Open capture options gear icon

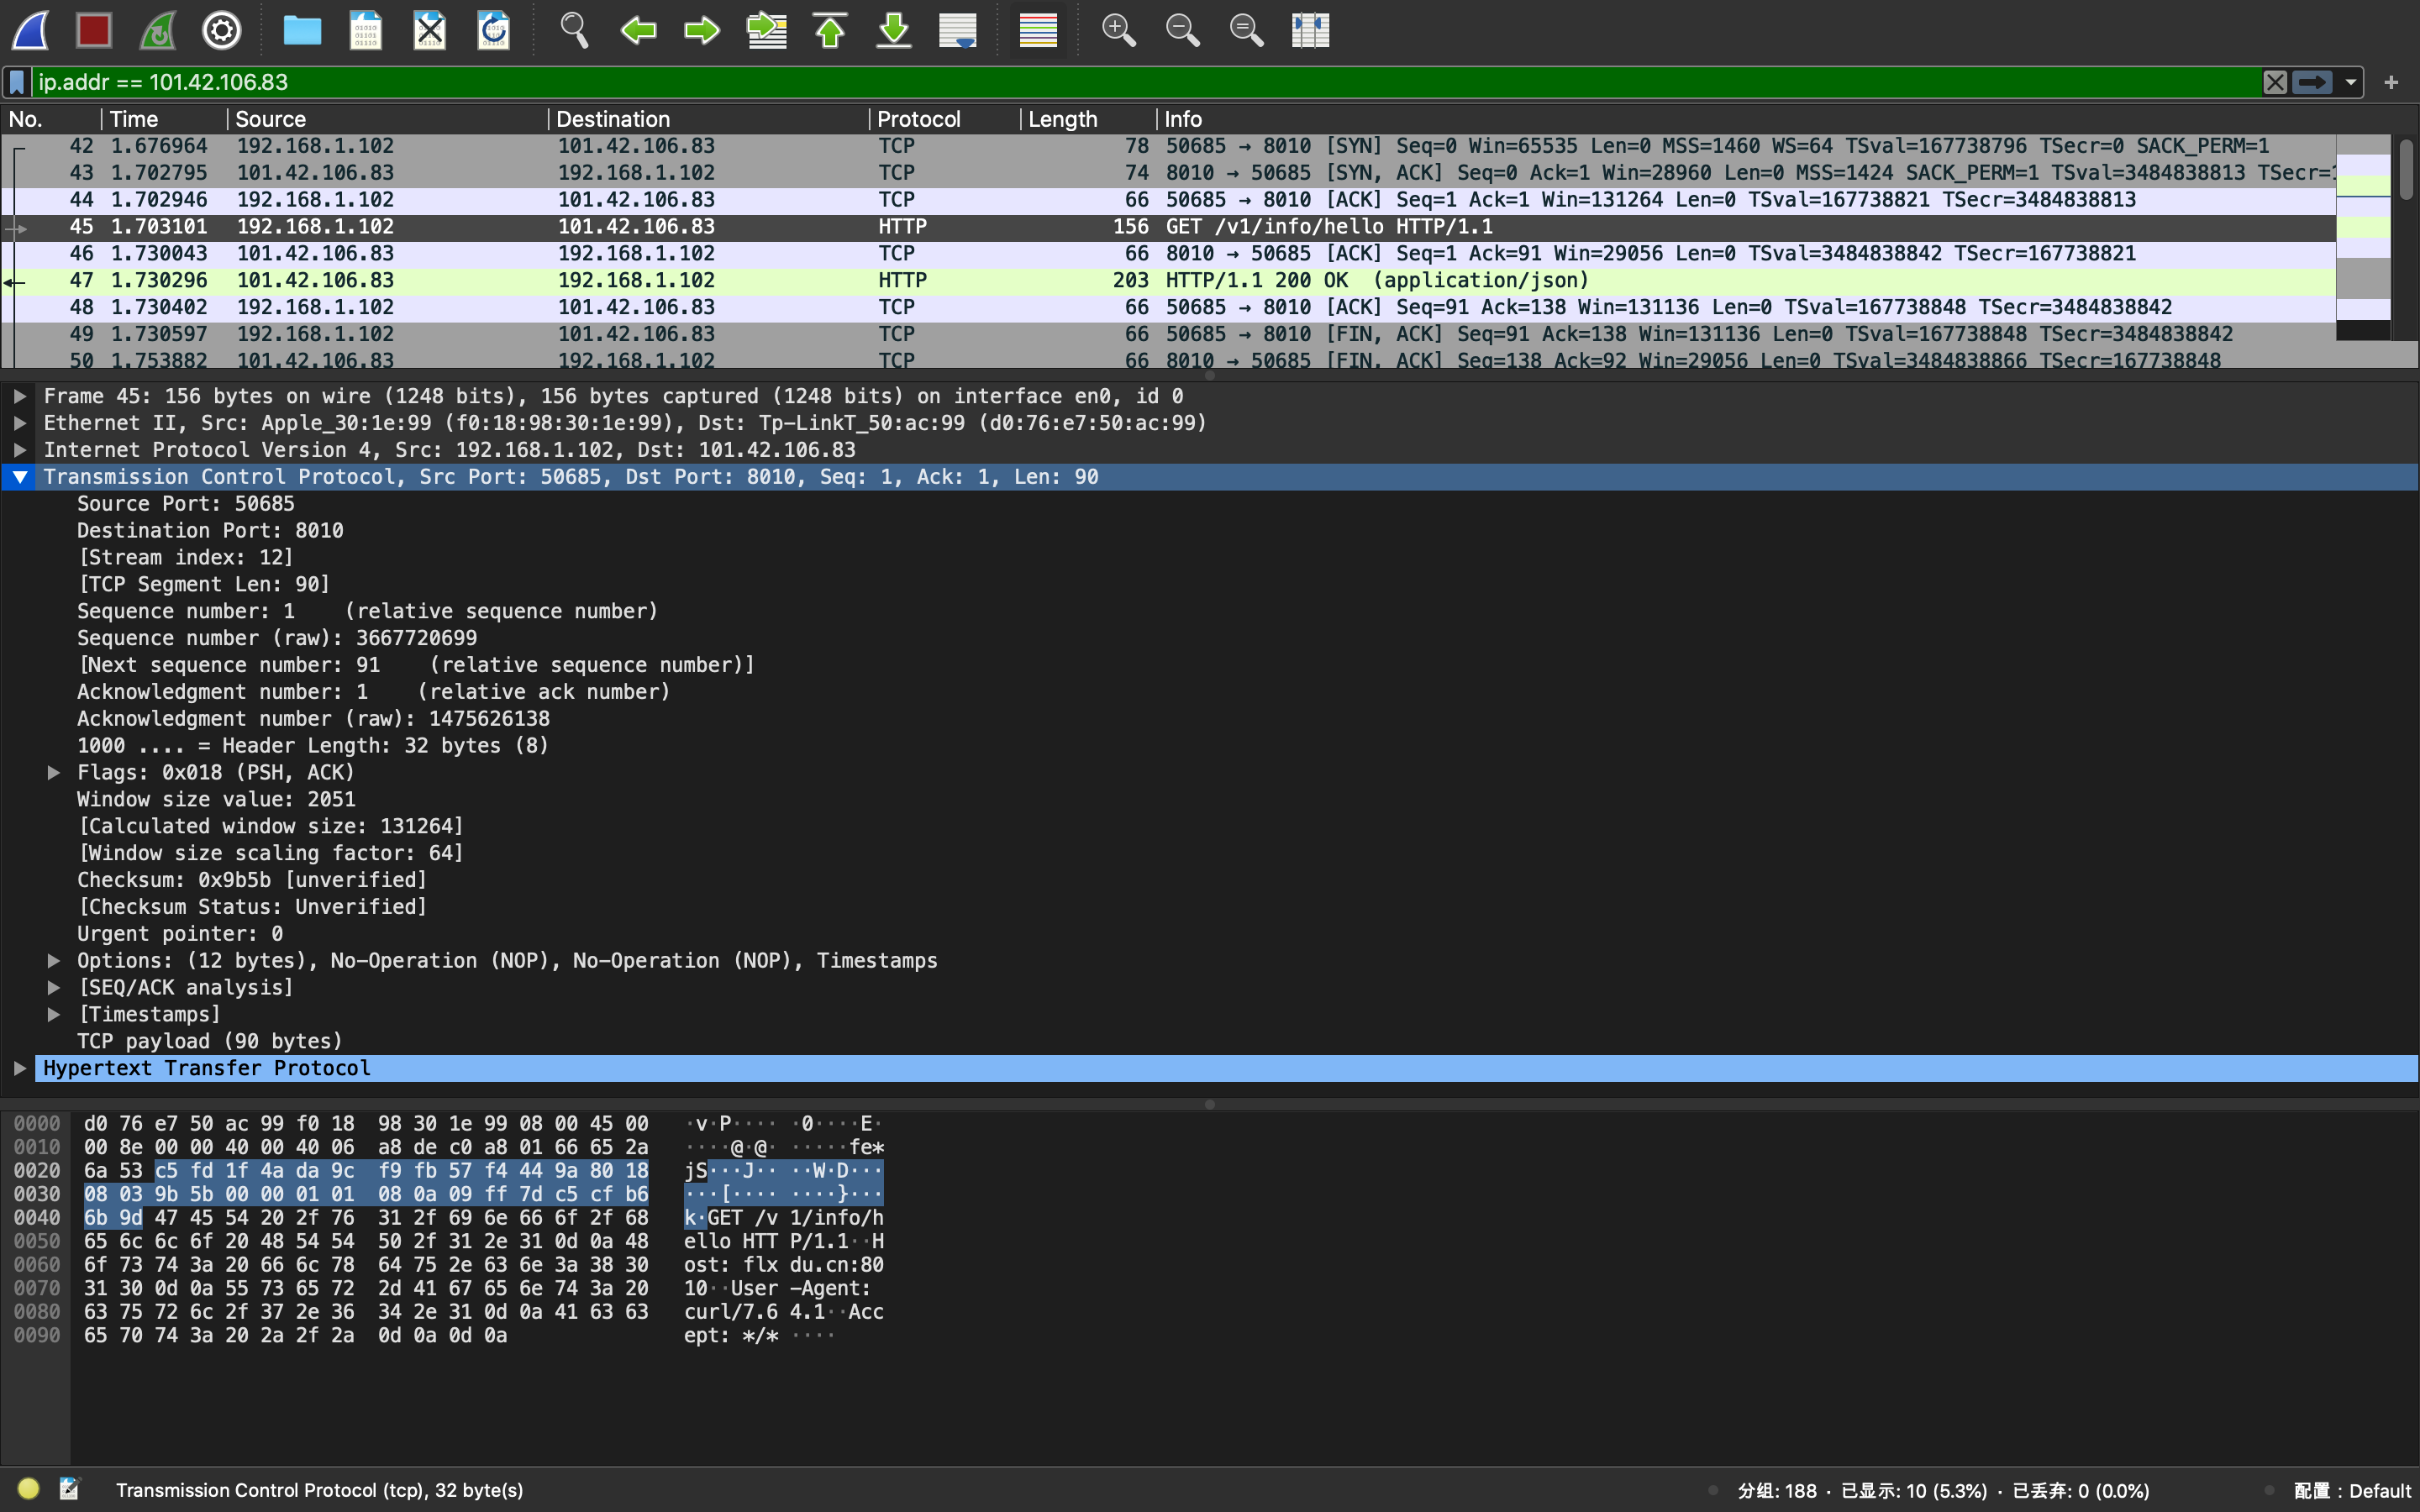(x=222, y=30)
